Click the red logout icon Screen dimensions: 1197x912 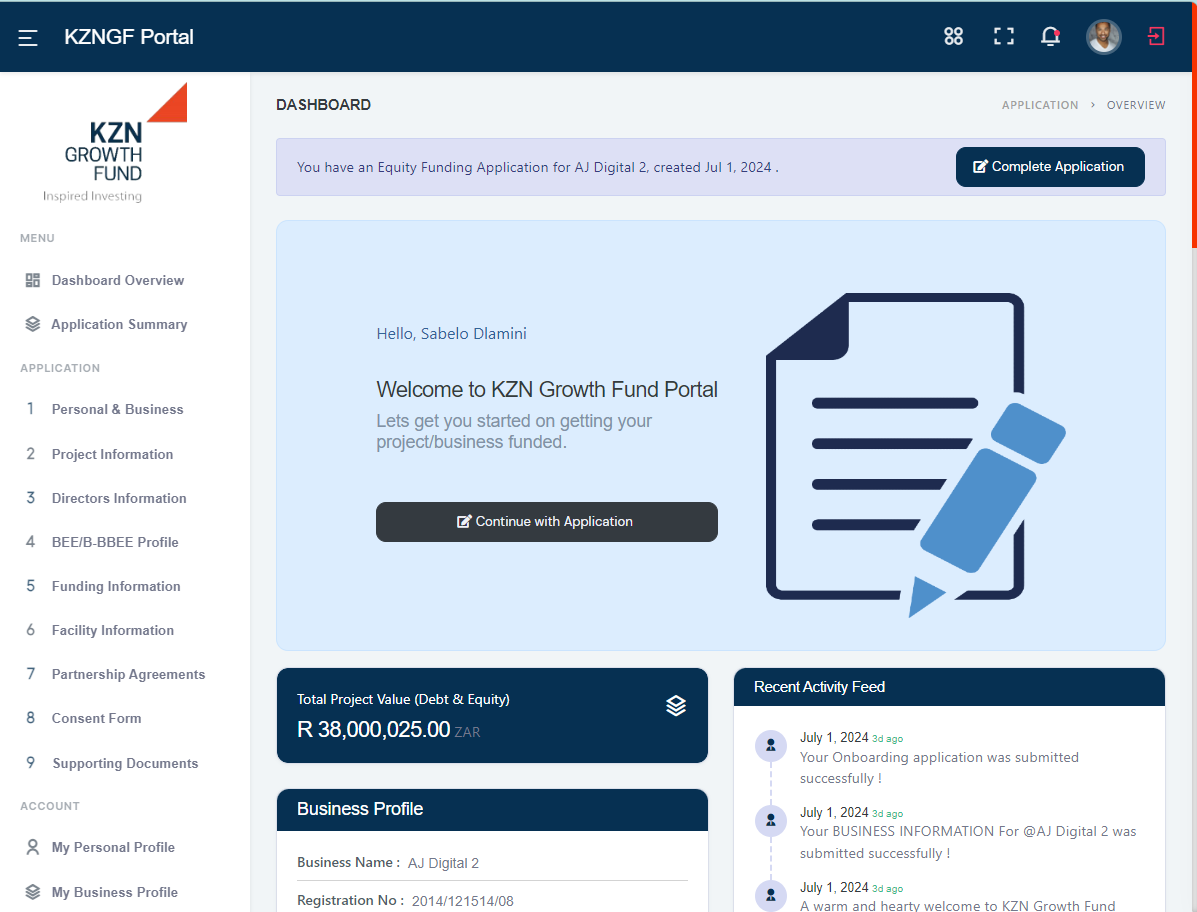click(1156, 37)
